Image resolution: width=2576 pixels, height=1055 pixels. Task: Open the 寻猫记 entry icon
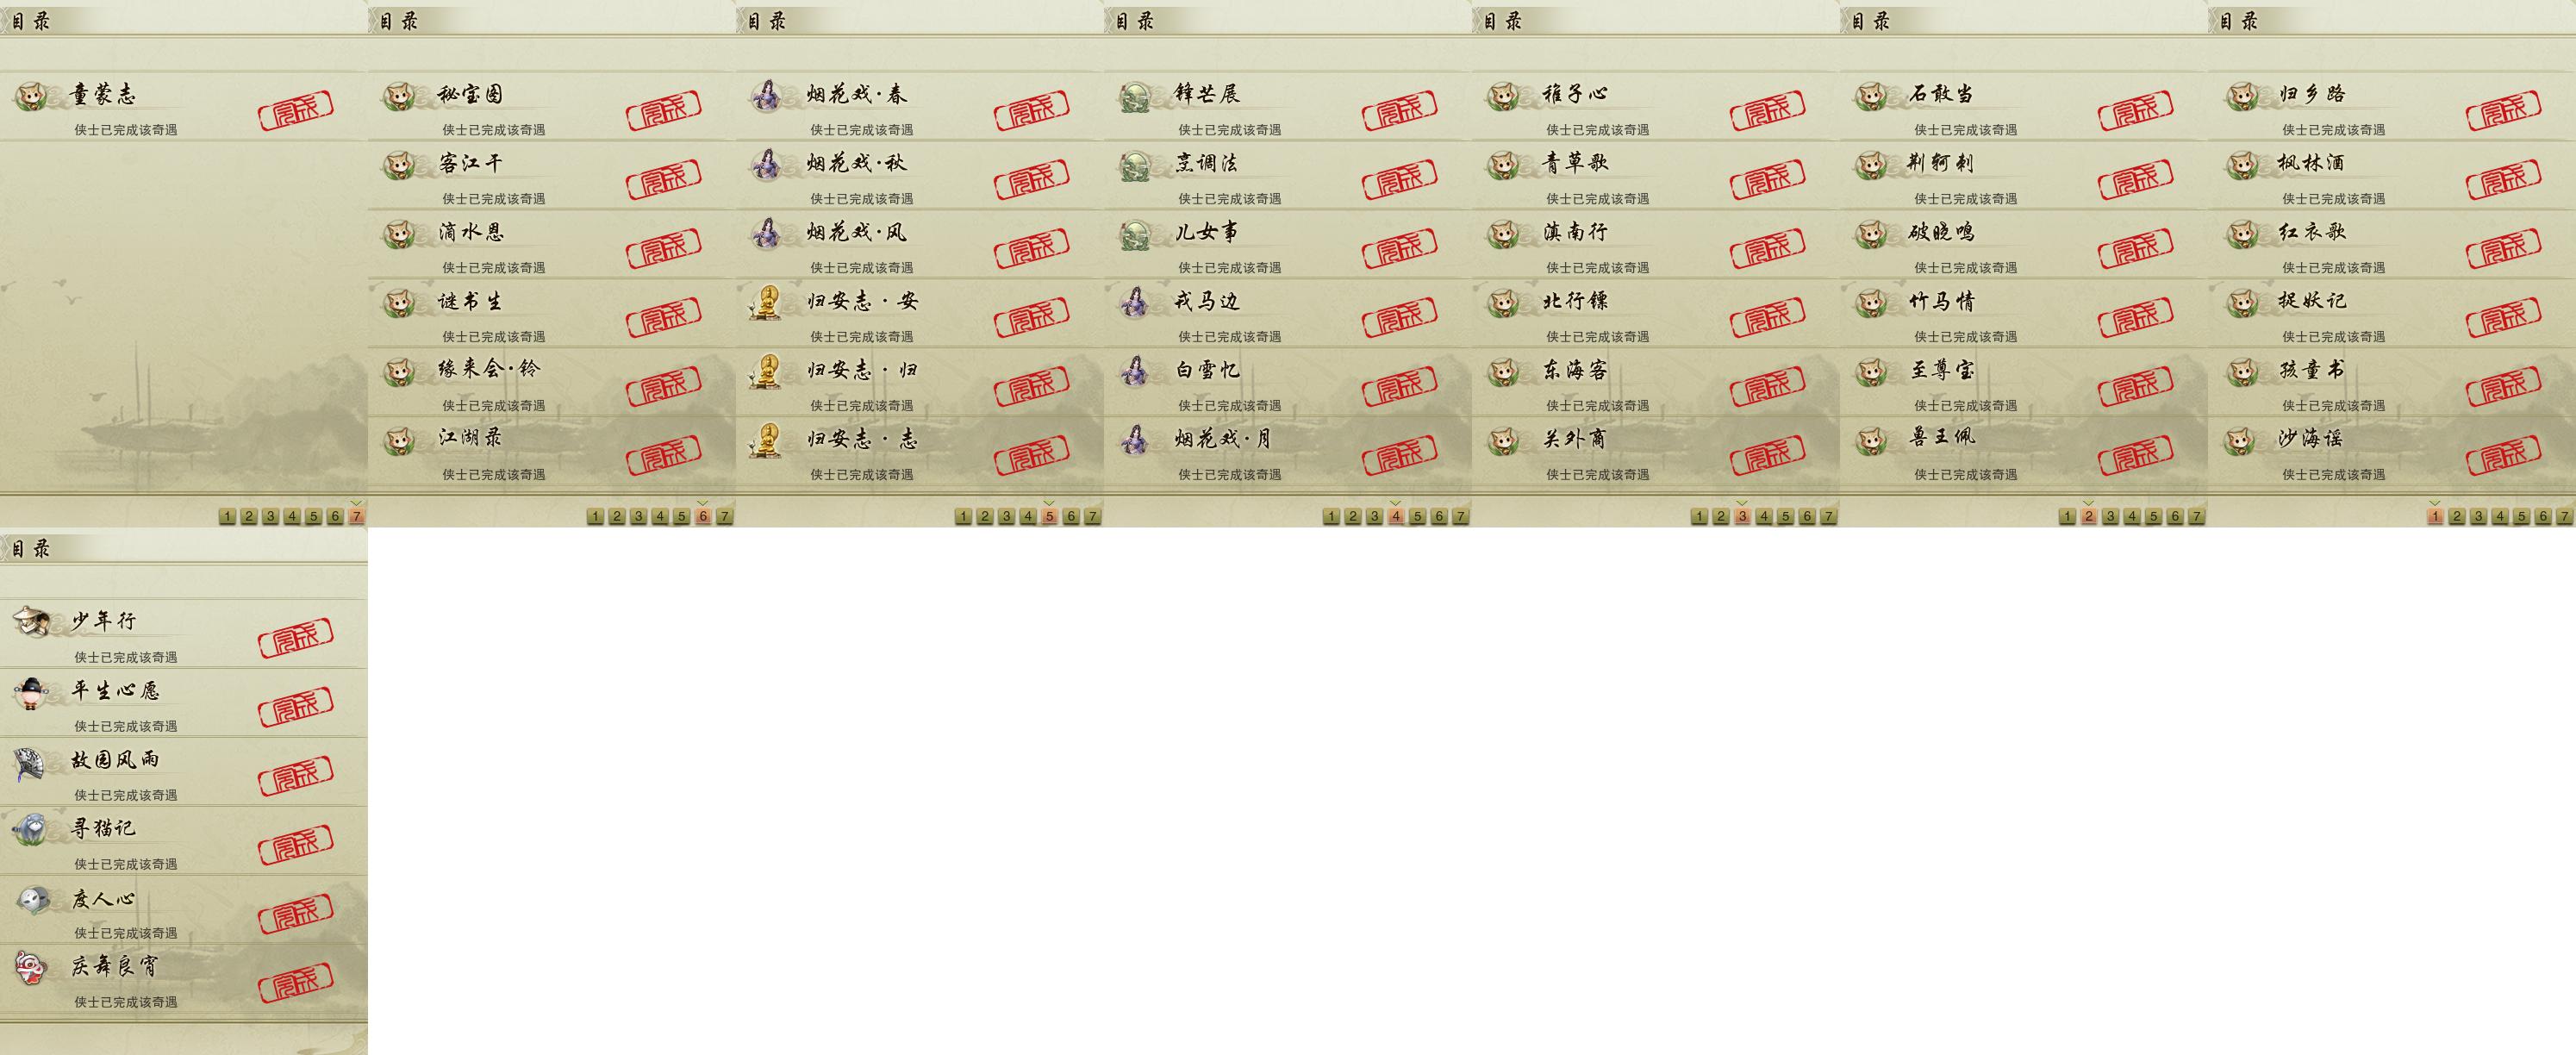coord(31,829)
